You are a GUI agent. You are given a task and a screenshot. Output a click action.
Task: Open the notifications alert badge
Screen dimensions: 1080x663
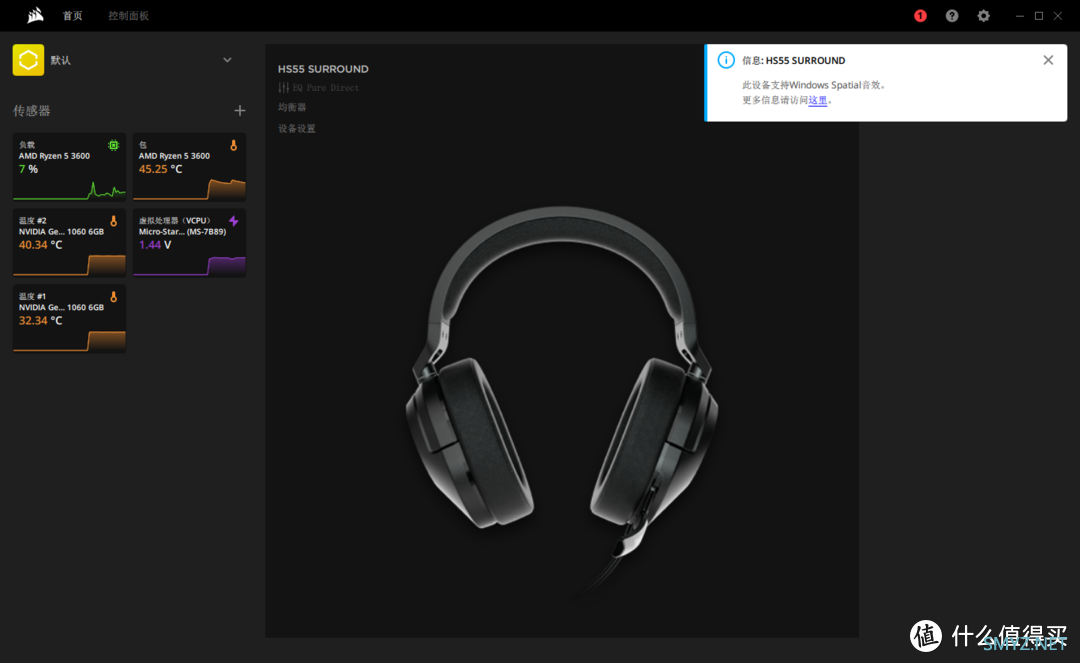pos(920,16)
